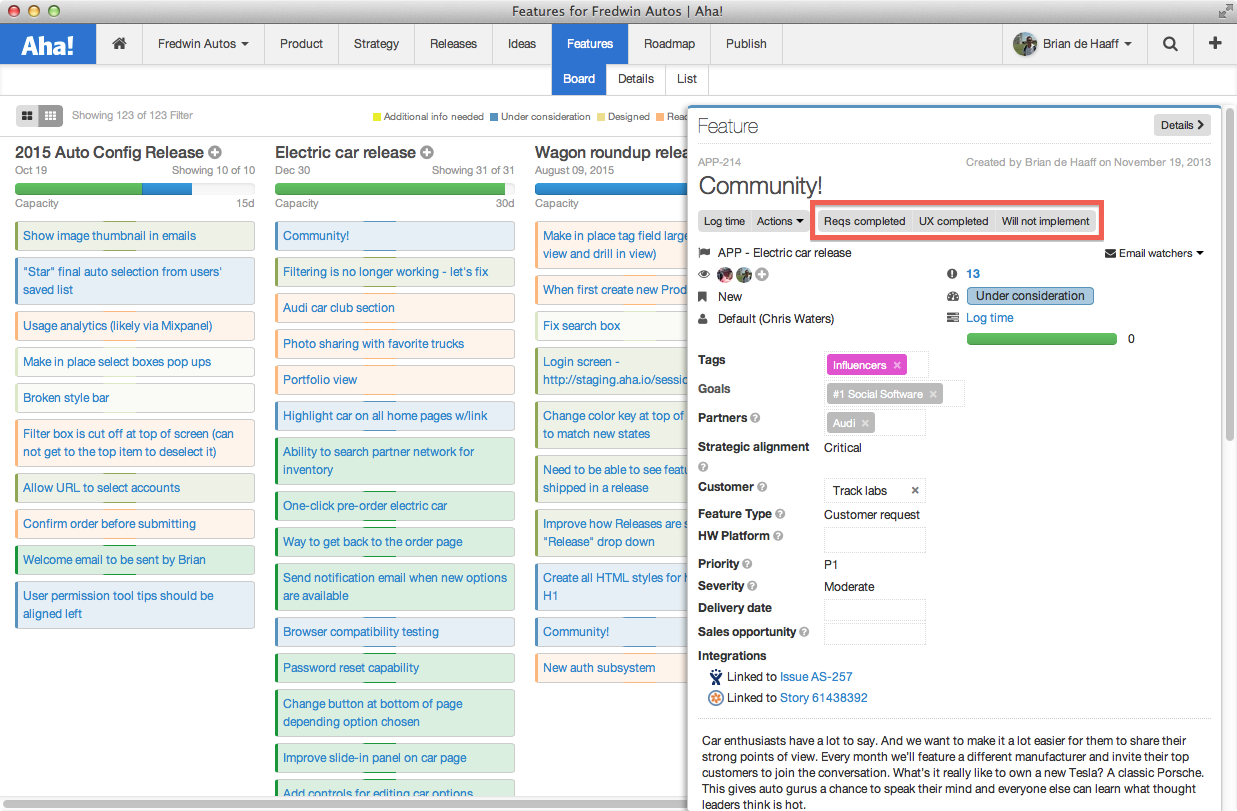Open 'New auth subsystem' card
Image resolution: width=1237 pixels, height=811 pixels.
coord(610,668)
